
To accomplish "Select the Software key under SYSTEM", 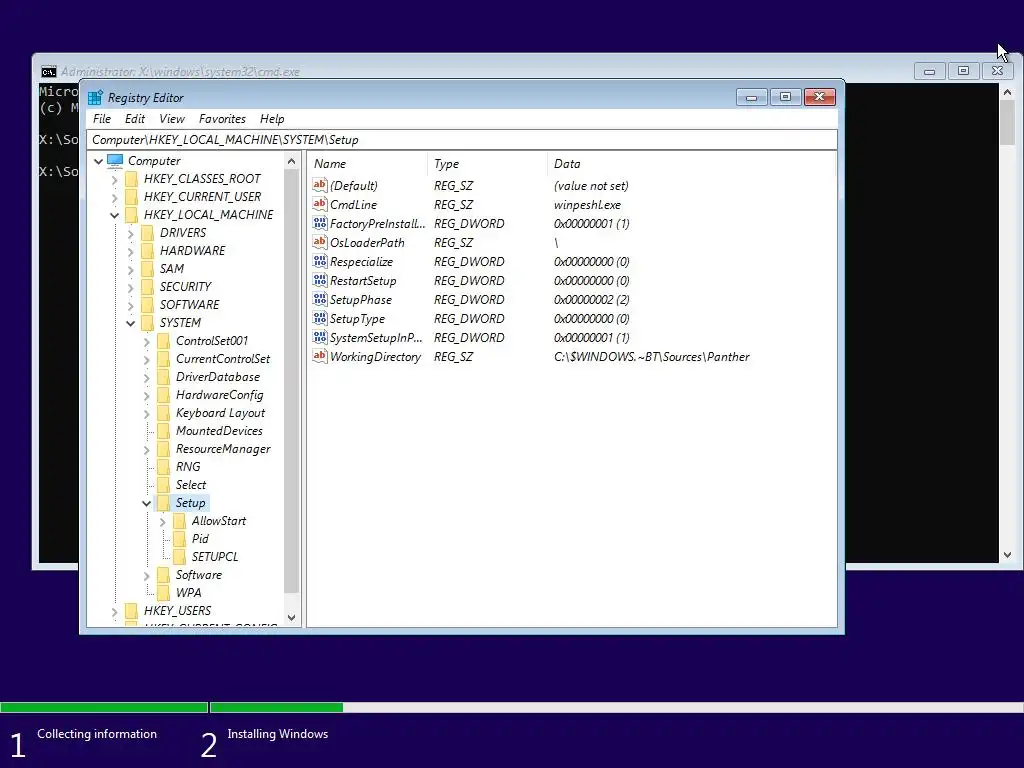I will [x=199, y=575].
